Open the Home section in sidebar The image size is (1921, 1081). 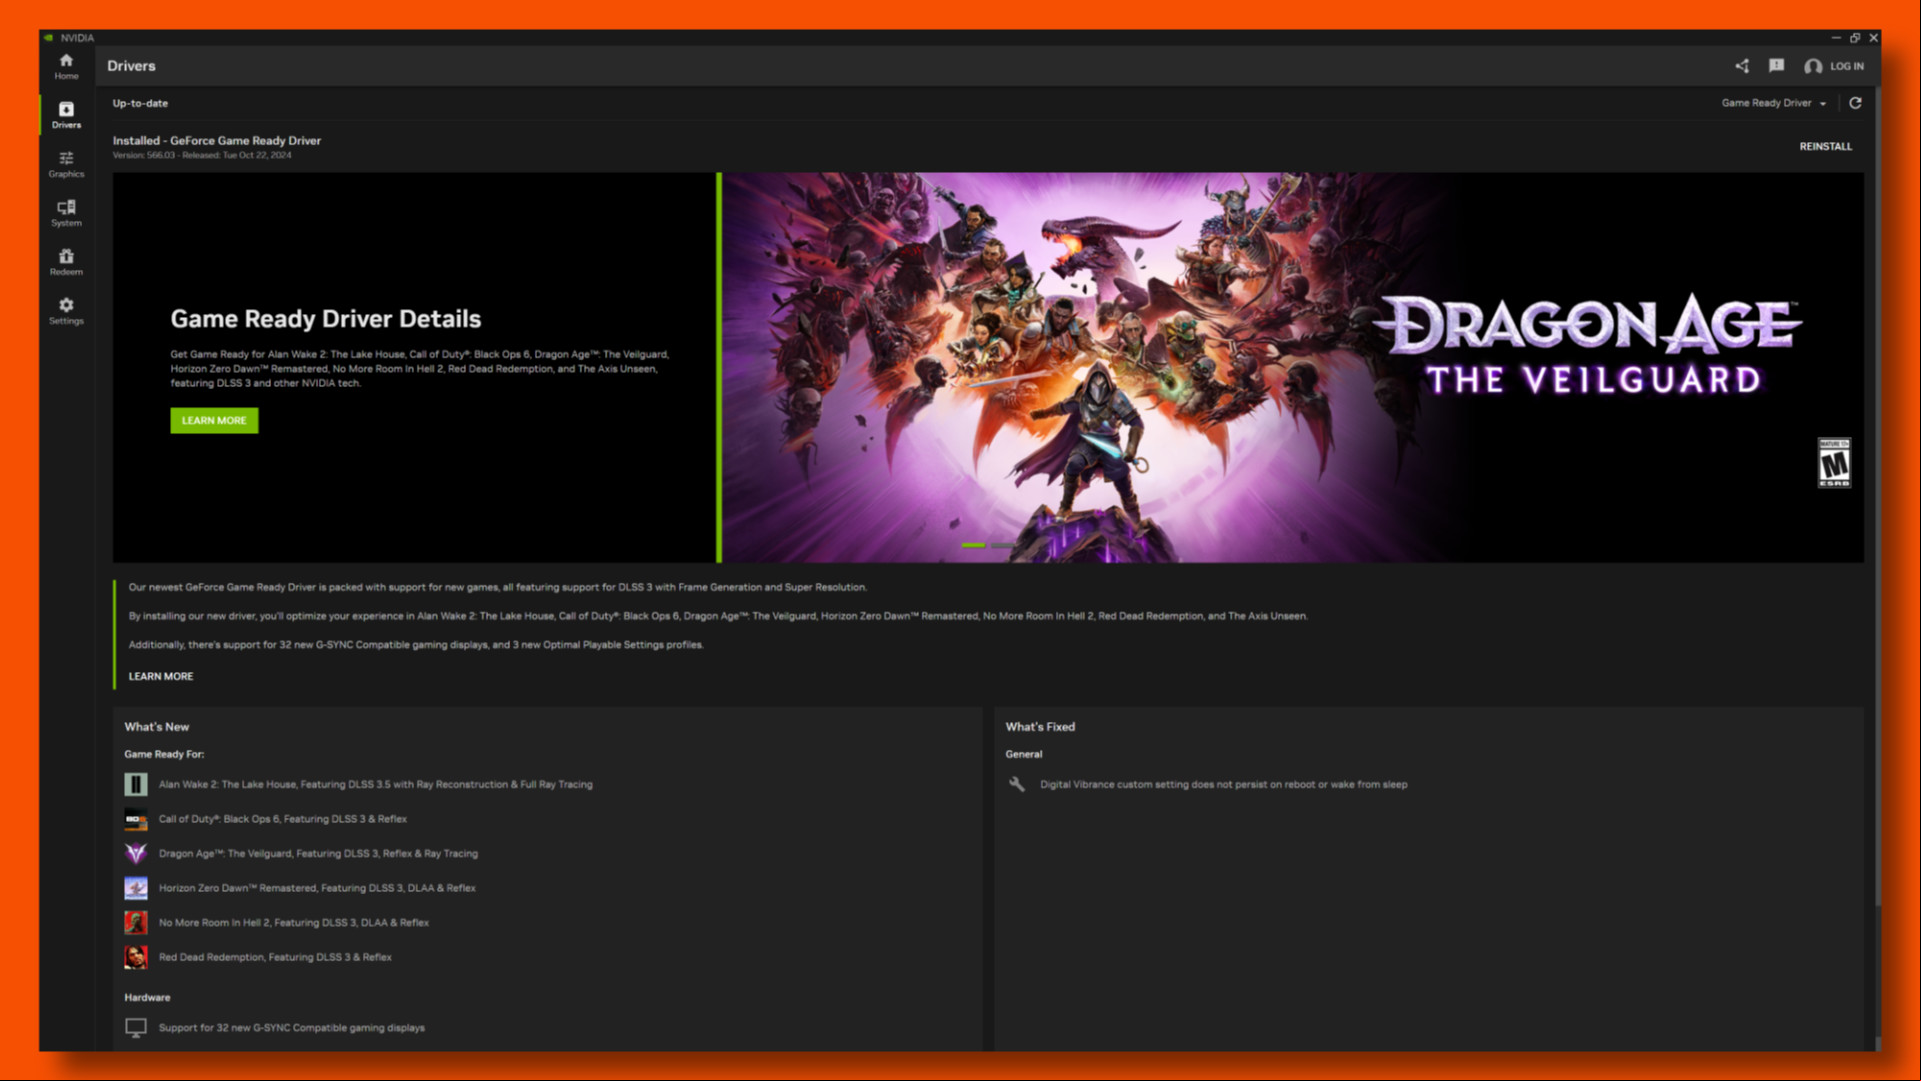click(66, 66)
